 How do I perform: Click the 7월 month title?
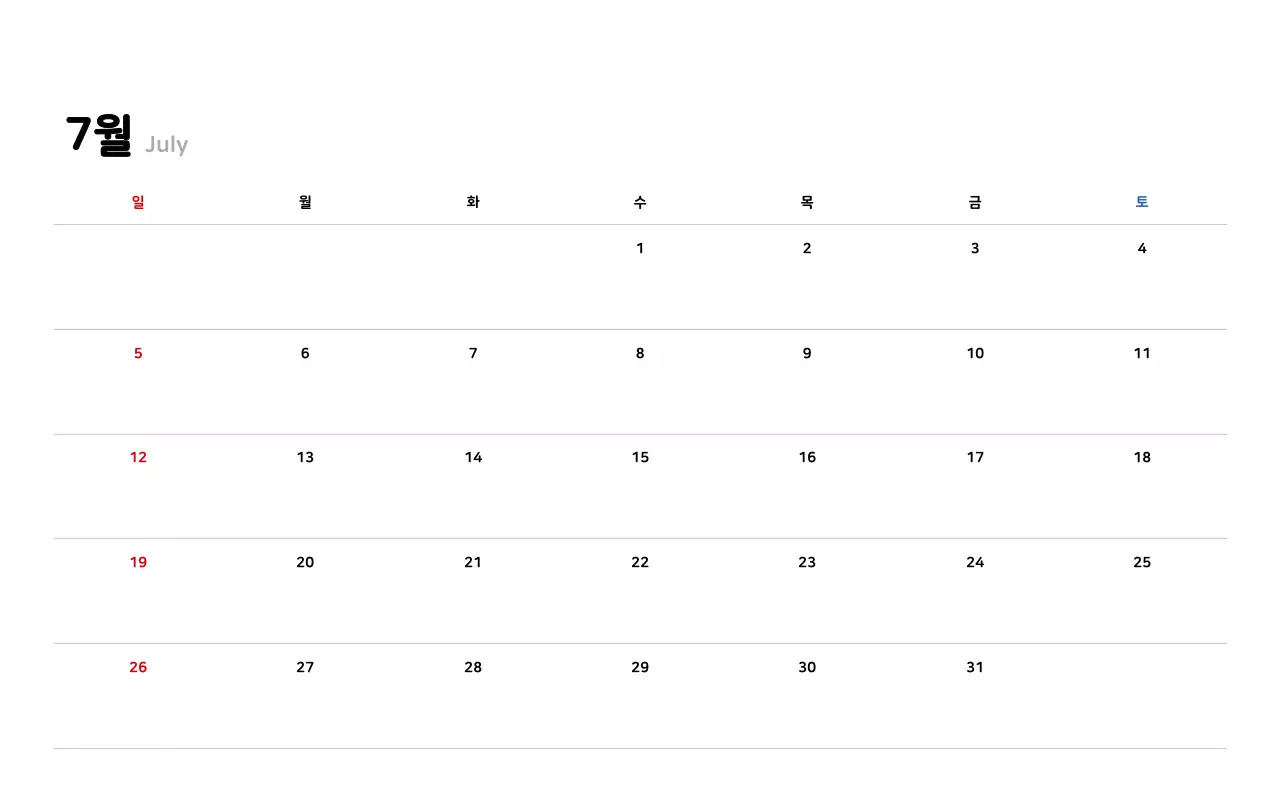(98, 135)
